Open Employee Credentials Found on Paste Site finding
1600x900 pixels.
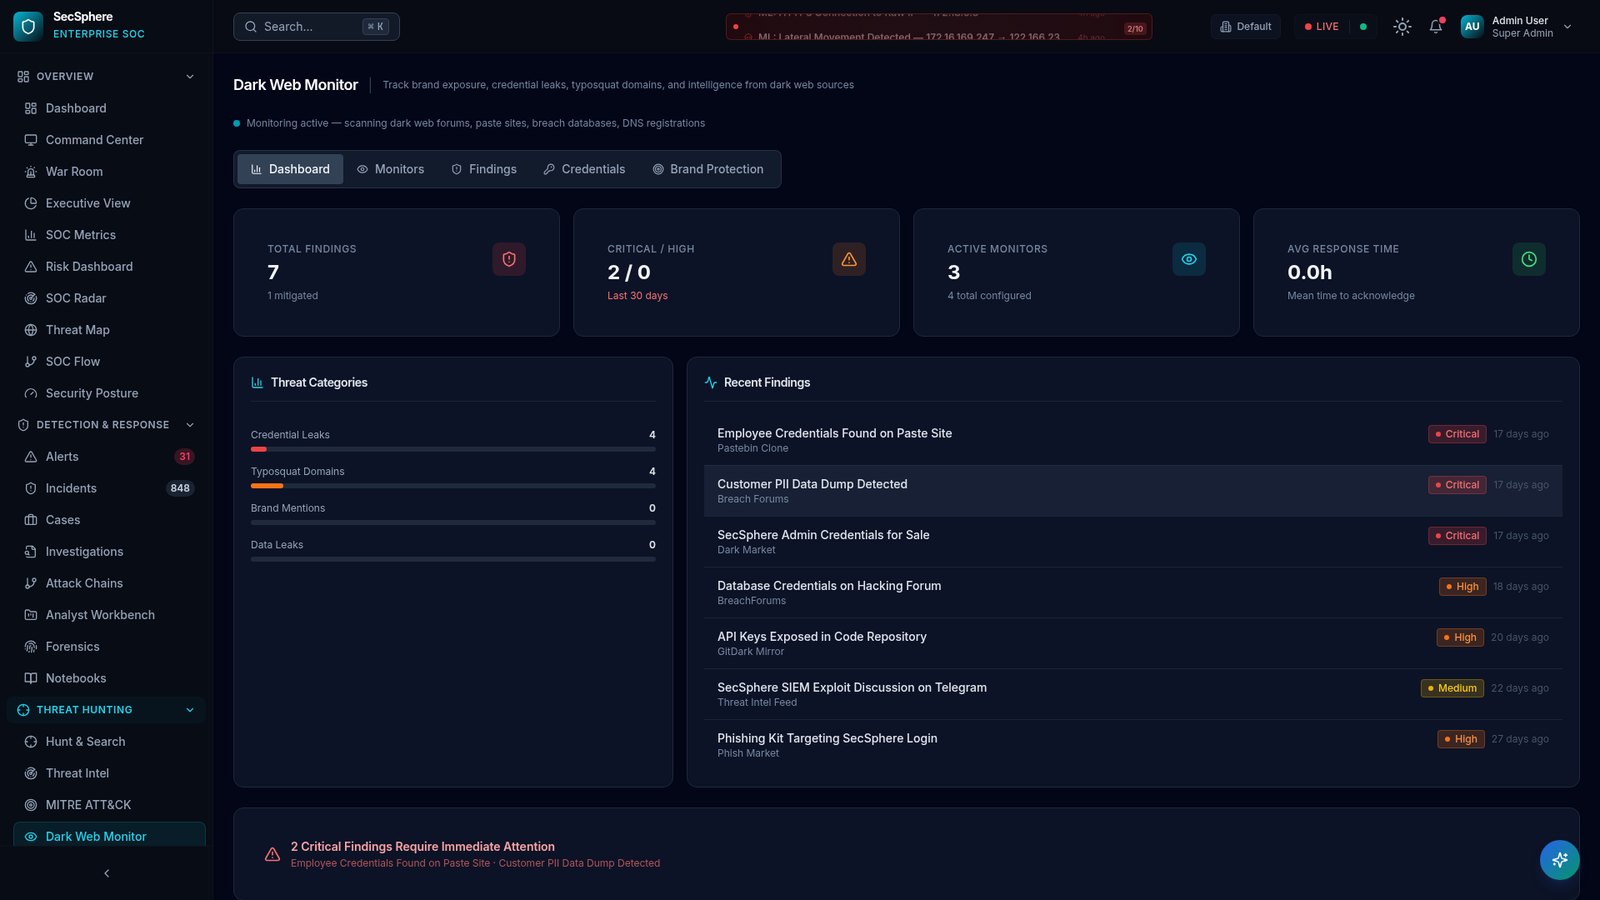[1133, 440]
